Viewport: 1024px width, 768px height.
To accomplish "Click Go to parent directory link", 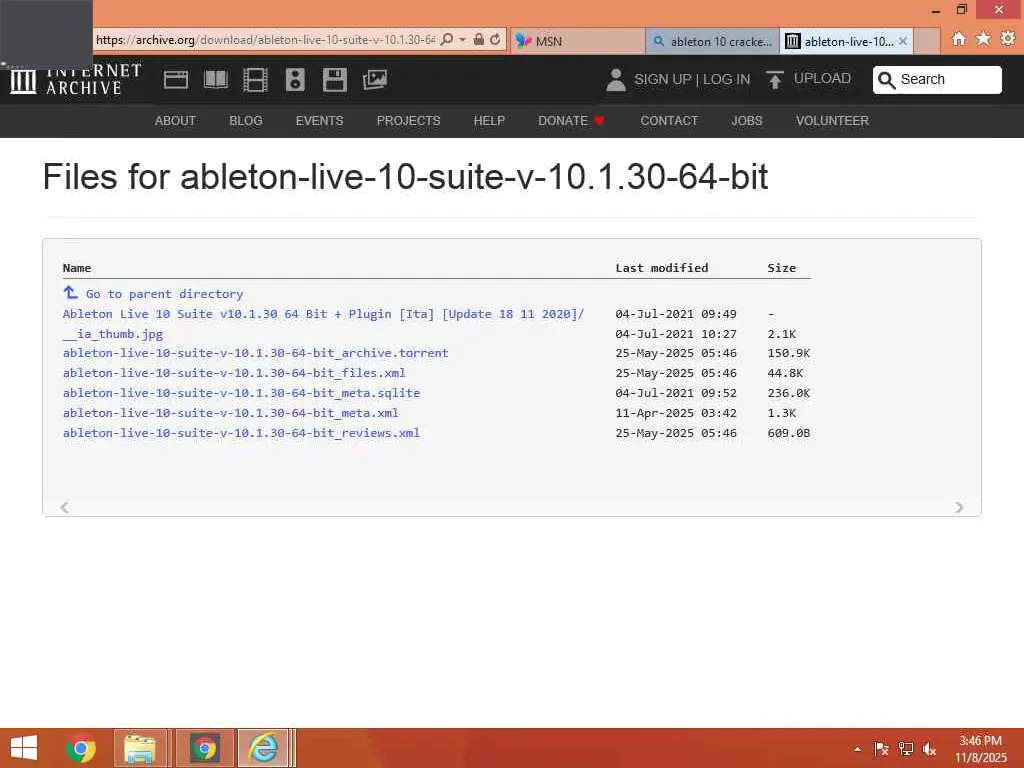I will 165,294.
